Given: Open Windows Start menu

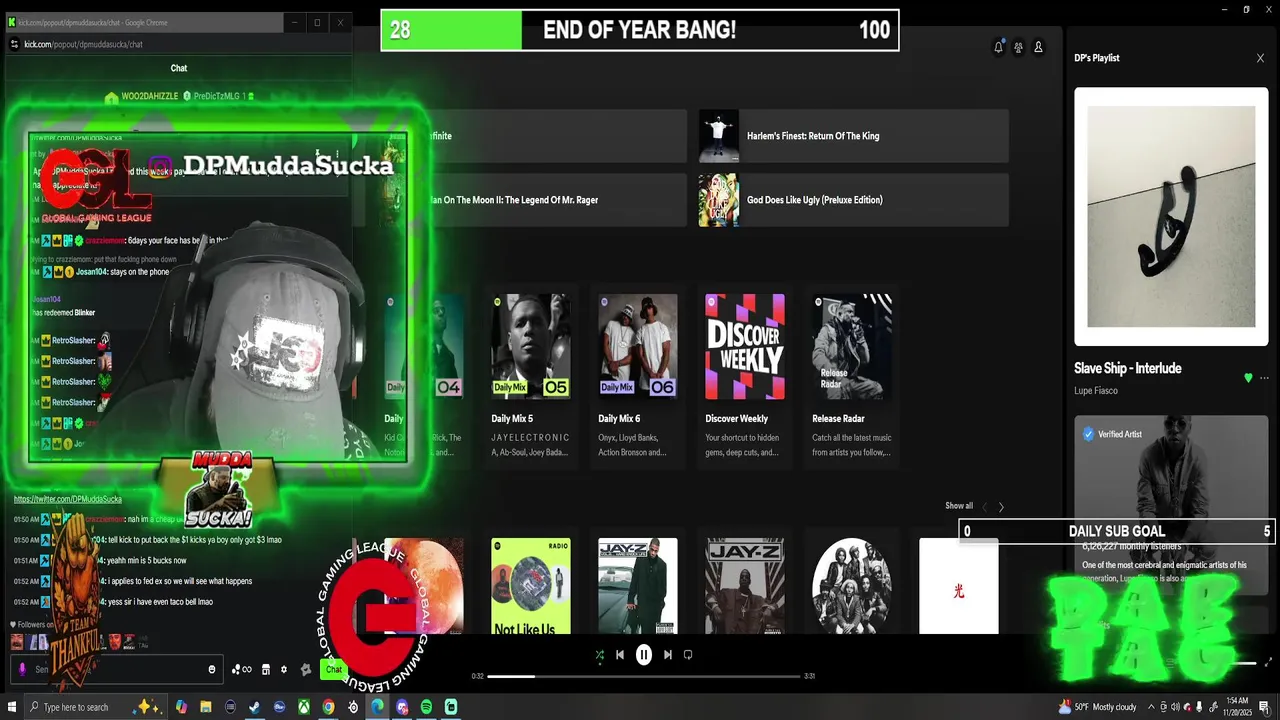Looking at the screenshot, I should pos(10,707).
